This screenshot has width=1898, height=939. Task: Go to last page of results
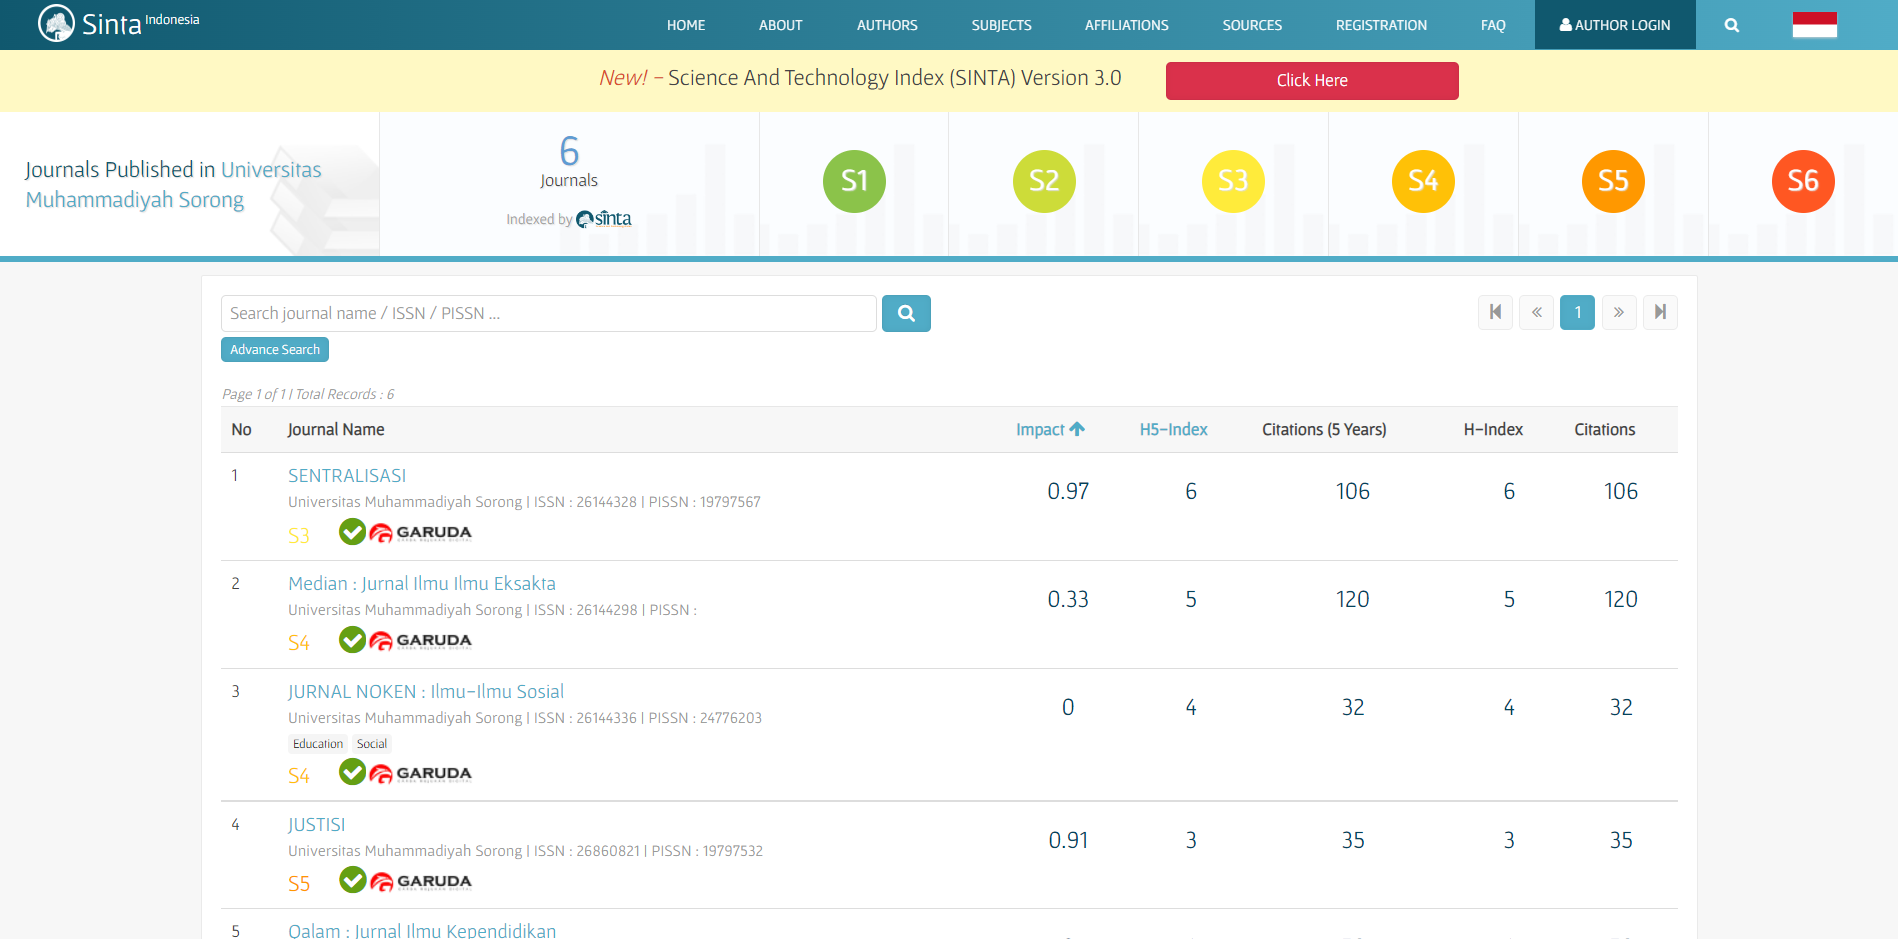point(1660,312)
